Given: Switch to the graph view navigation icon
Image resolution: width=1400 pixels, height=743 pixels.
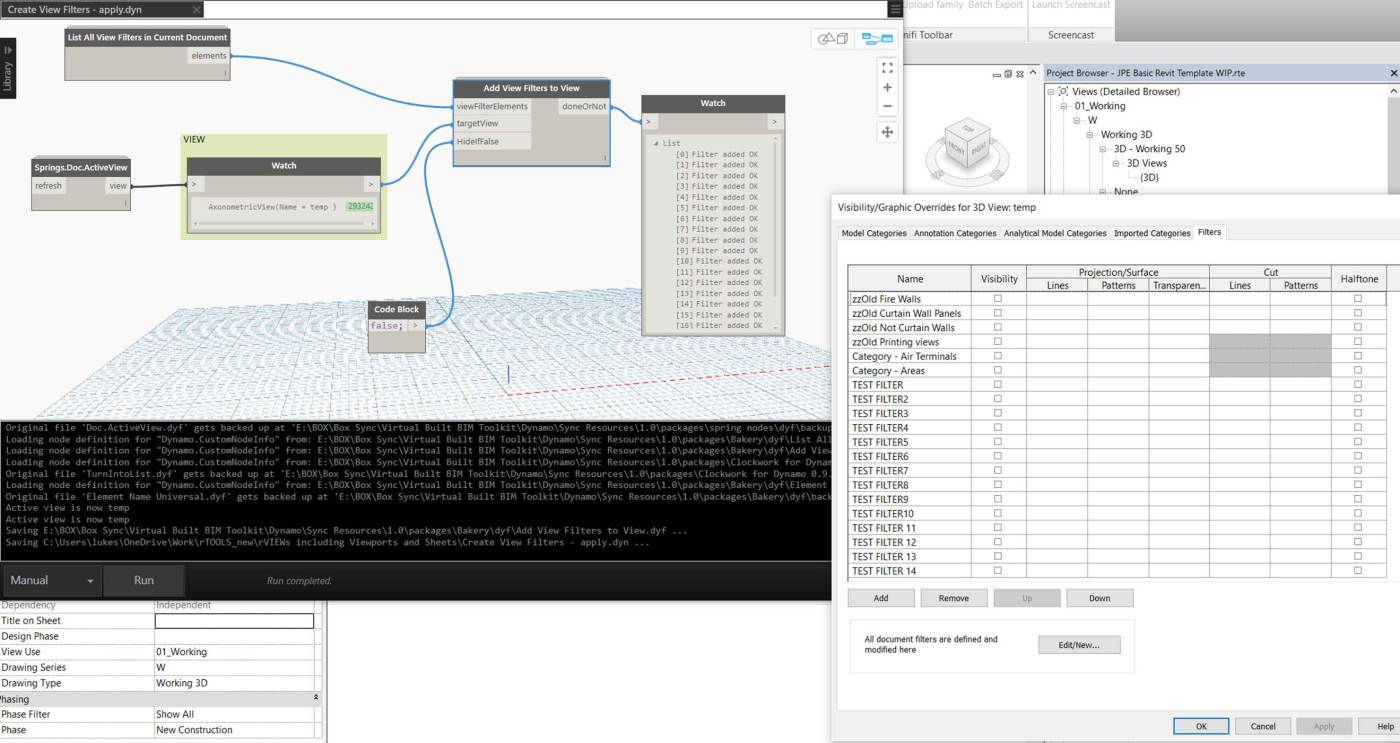Looking at the screenshot, I should click(x=877, y=39).
